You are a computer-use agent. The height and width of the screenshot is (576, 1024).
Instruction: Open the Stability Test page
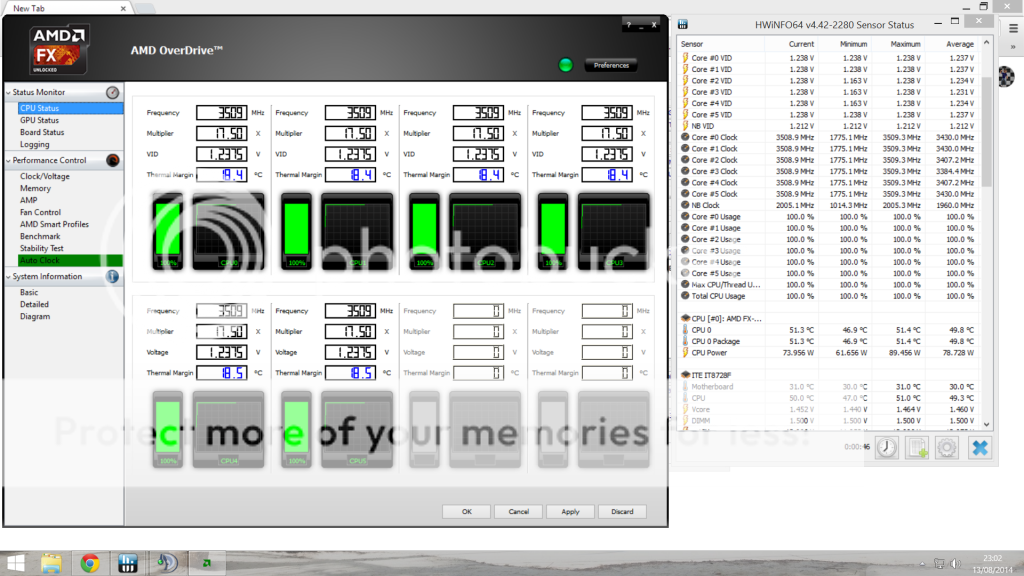[x=42, y=248]
